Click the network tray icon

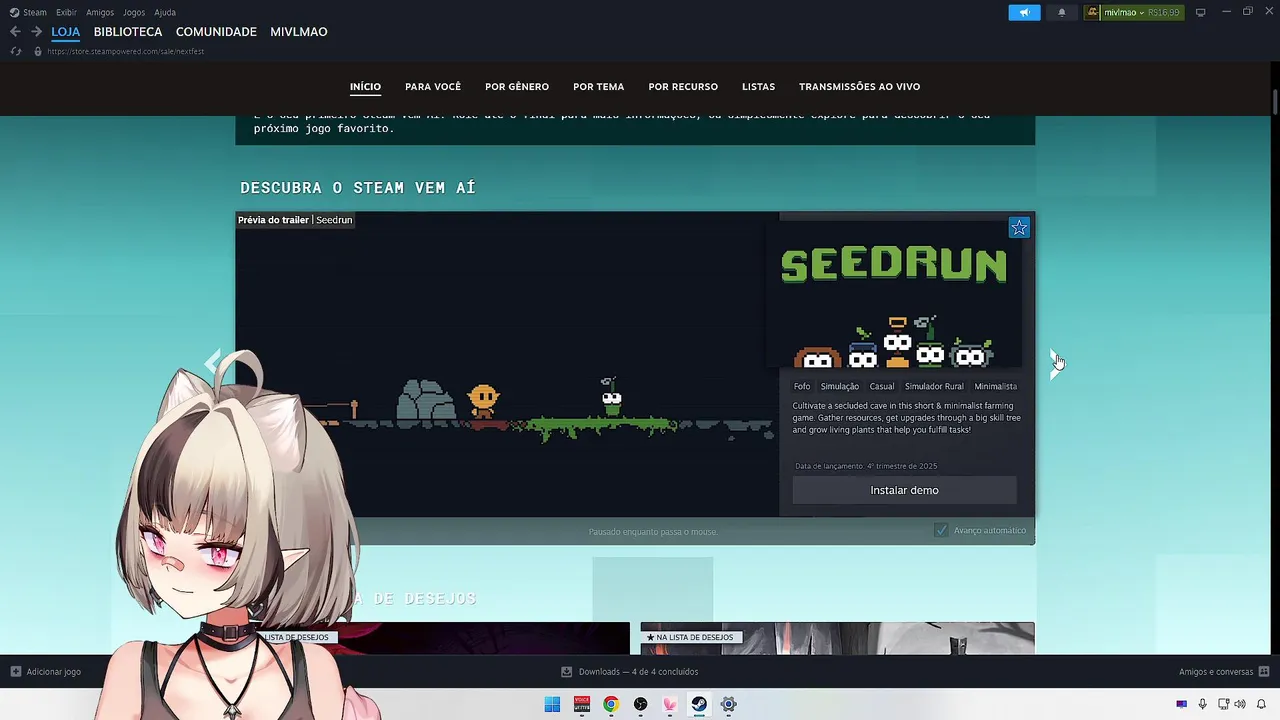click(x=1222, y=704)
